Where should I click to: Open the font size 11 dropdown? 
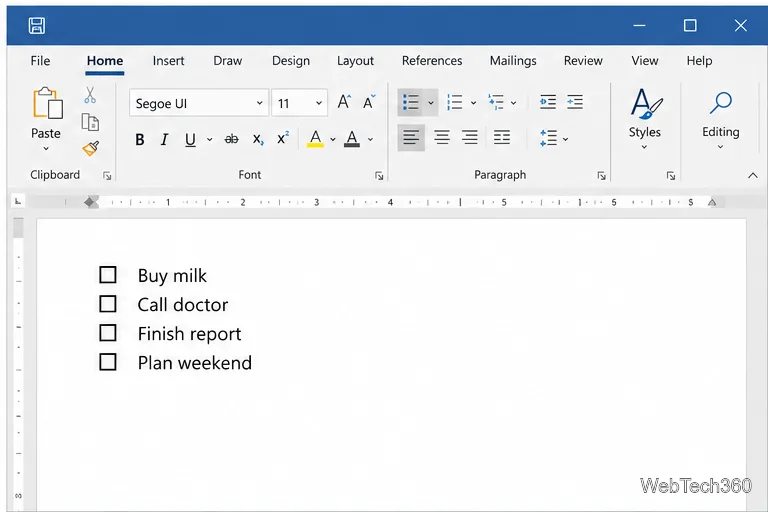click(319, 103)
